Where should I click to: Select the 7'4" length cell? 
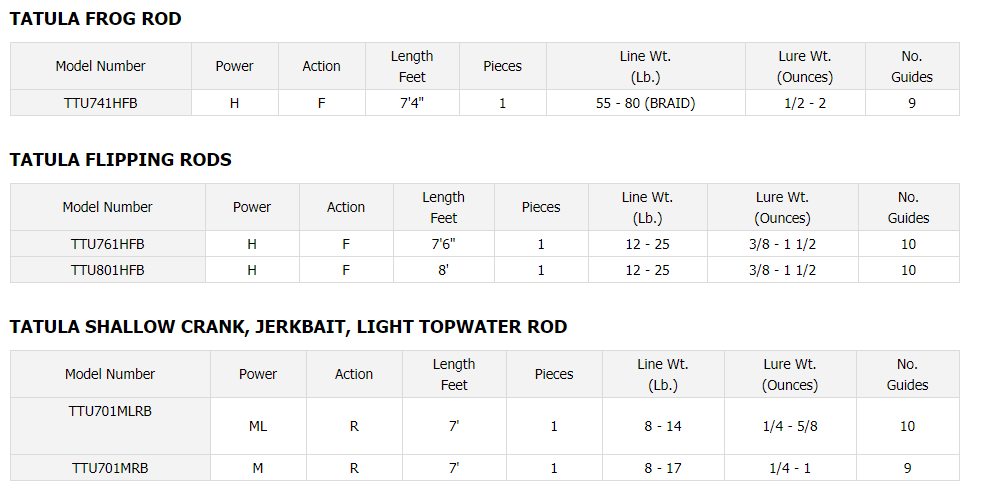(412, 102)
